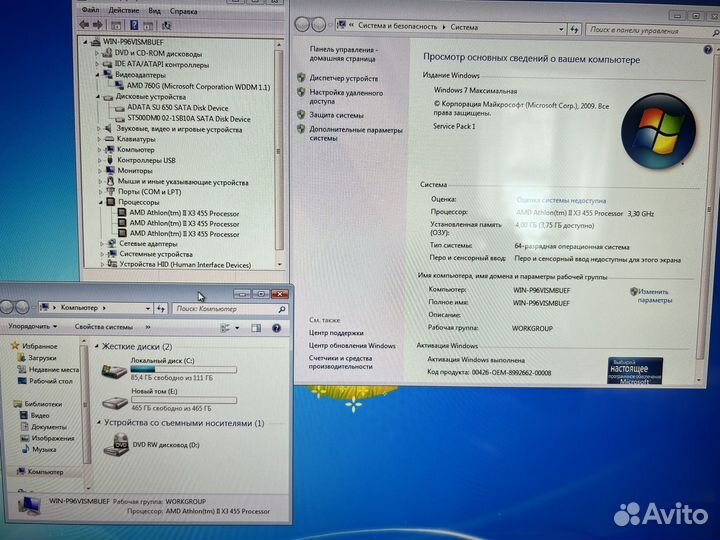Screen dimensions: 720x540
Task: Click Изменить параметры link
Action: point(654,296)
